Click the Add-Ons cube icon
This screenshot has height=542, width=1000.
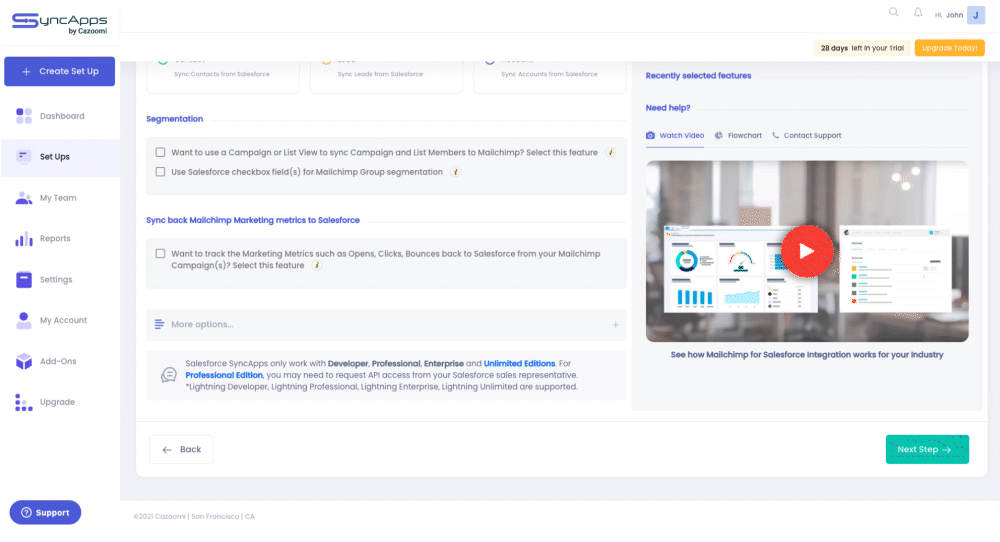tap(24, 361)
